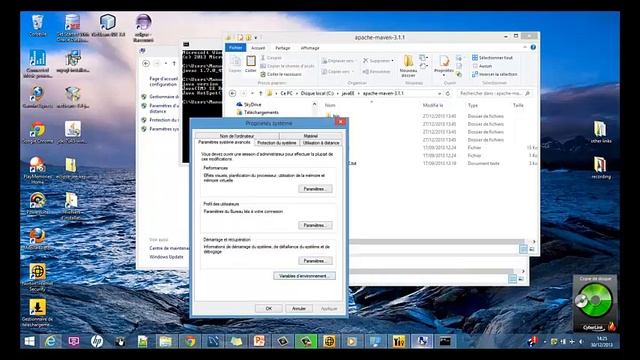Click Paramètres button under Performances
The height and width of the screenshot is (360, 640).
[x=315, y=189]
